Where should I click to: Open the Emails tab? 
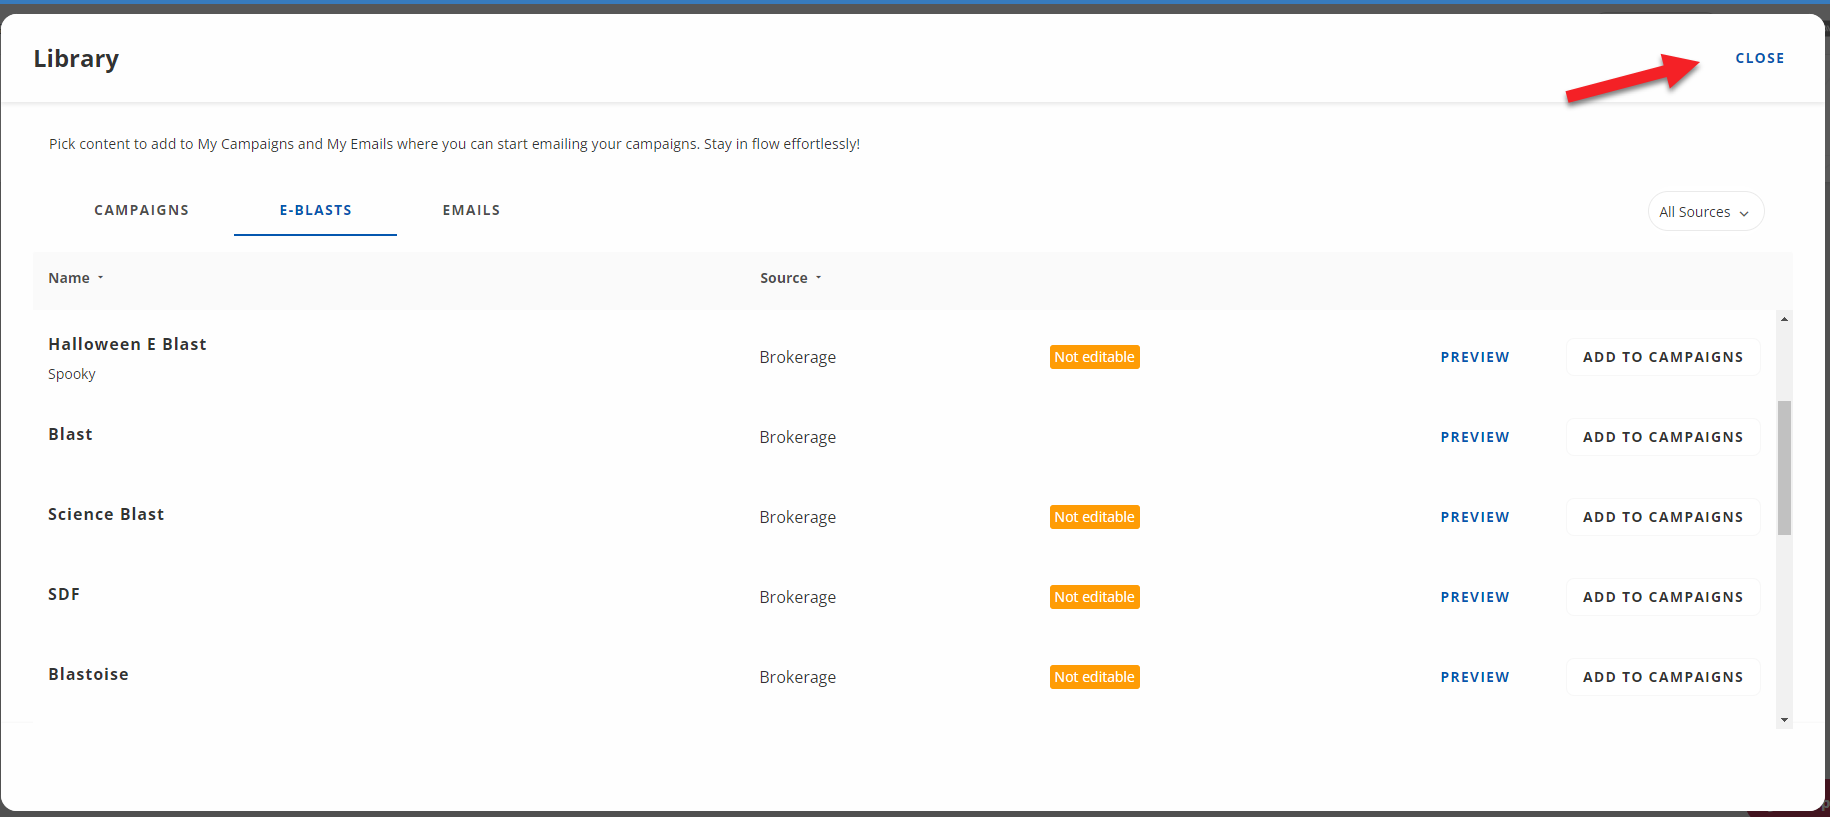point(471,210)
